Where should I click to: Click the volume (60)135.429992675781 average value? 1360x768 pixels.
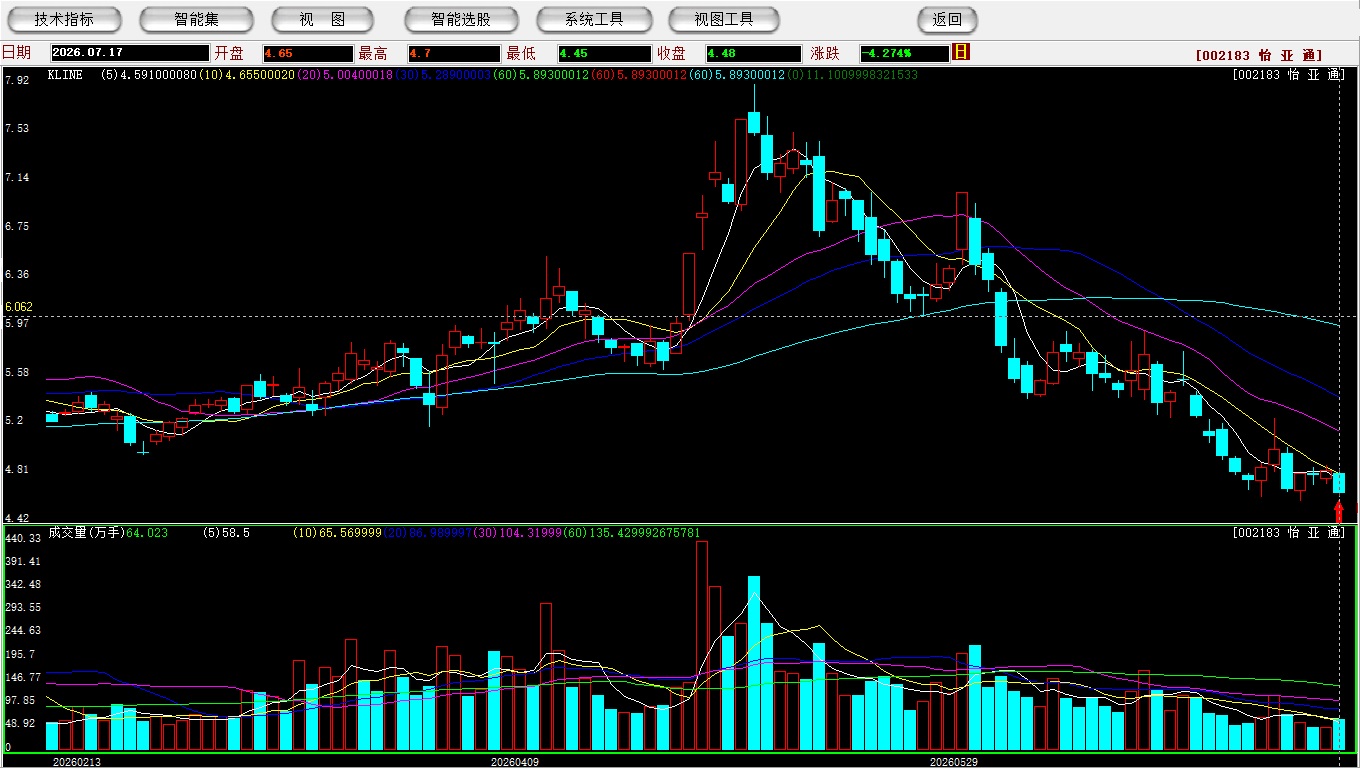(x=630, y=533)
